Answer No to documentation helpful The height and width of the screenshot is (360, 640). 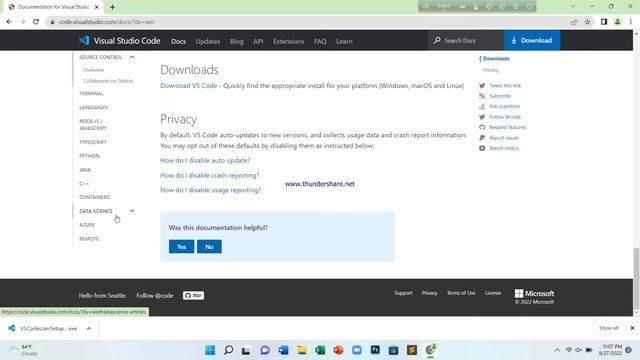(209, 247)
